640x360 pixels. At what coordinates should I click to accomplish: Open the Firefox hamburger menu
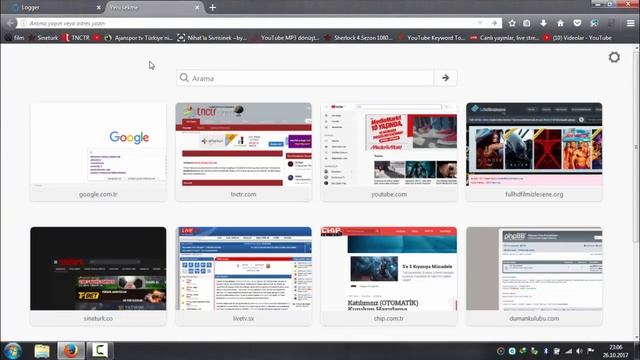coord(631,23)
